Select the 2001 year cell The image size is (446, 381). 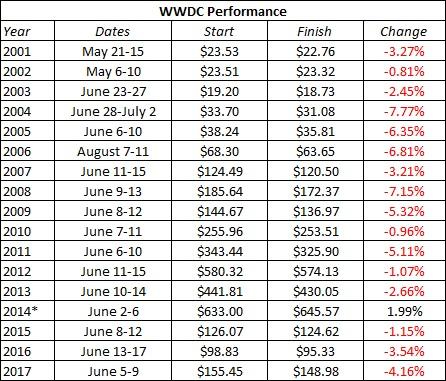point(28,51)
